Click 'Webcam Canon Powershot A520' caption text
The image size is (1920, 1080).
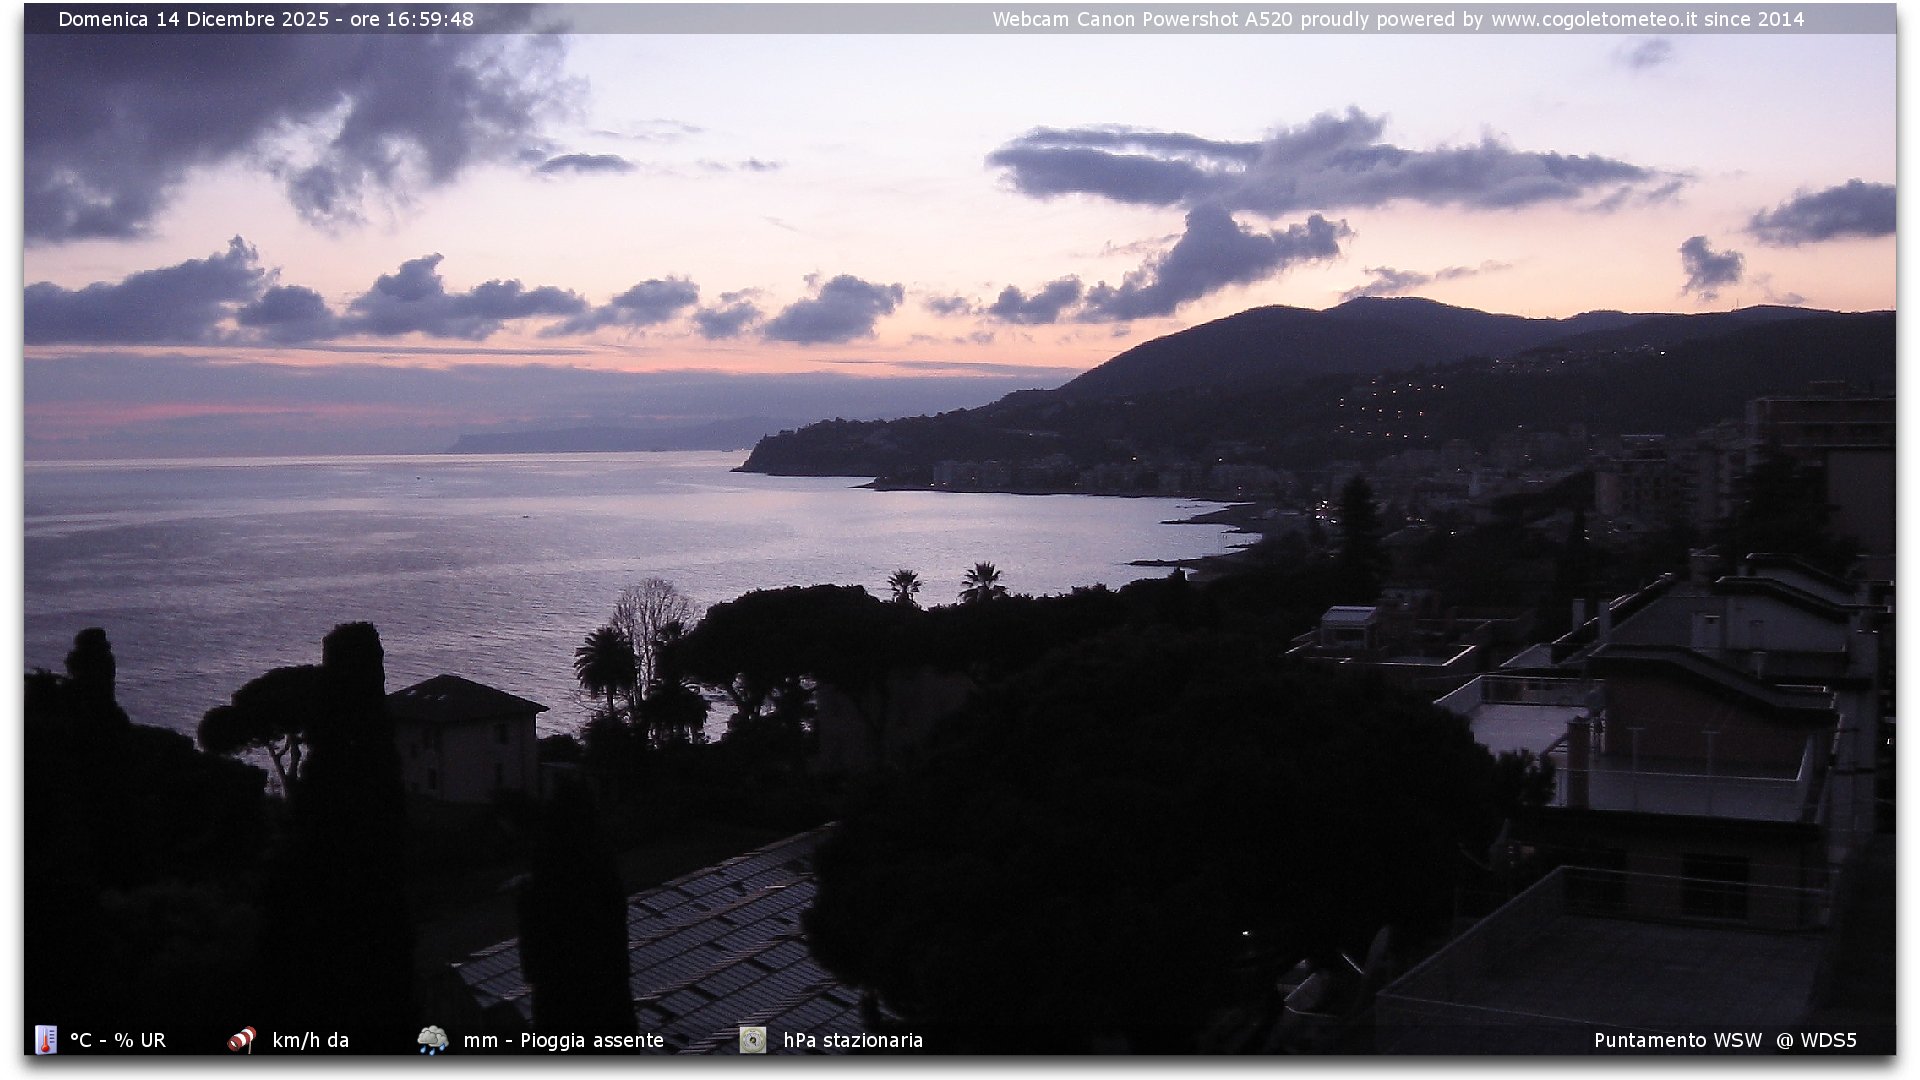1142,19
